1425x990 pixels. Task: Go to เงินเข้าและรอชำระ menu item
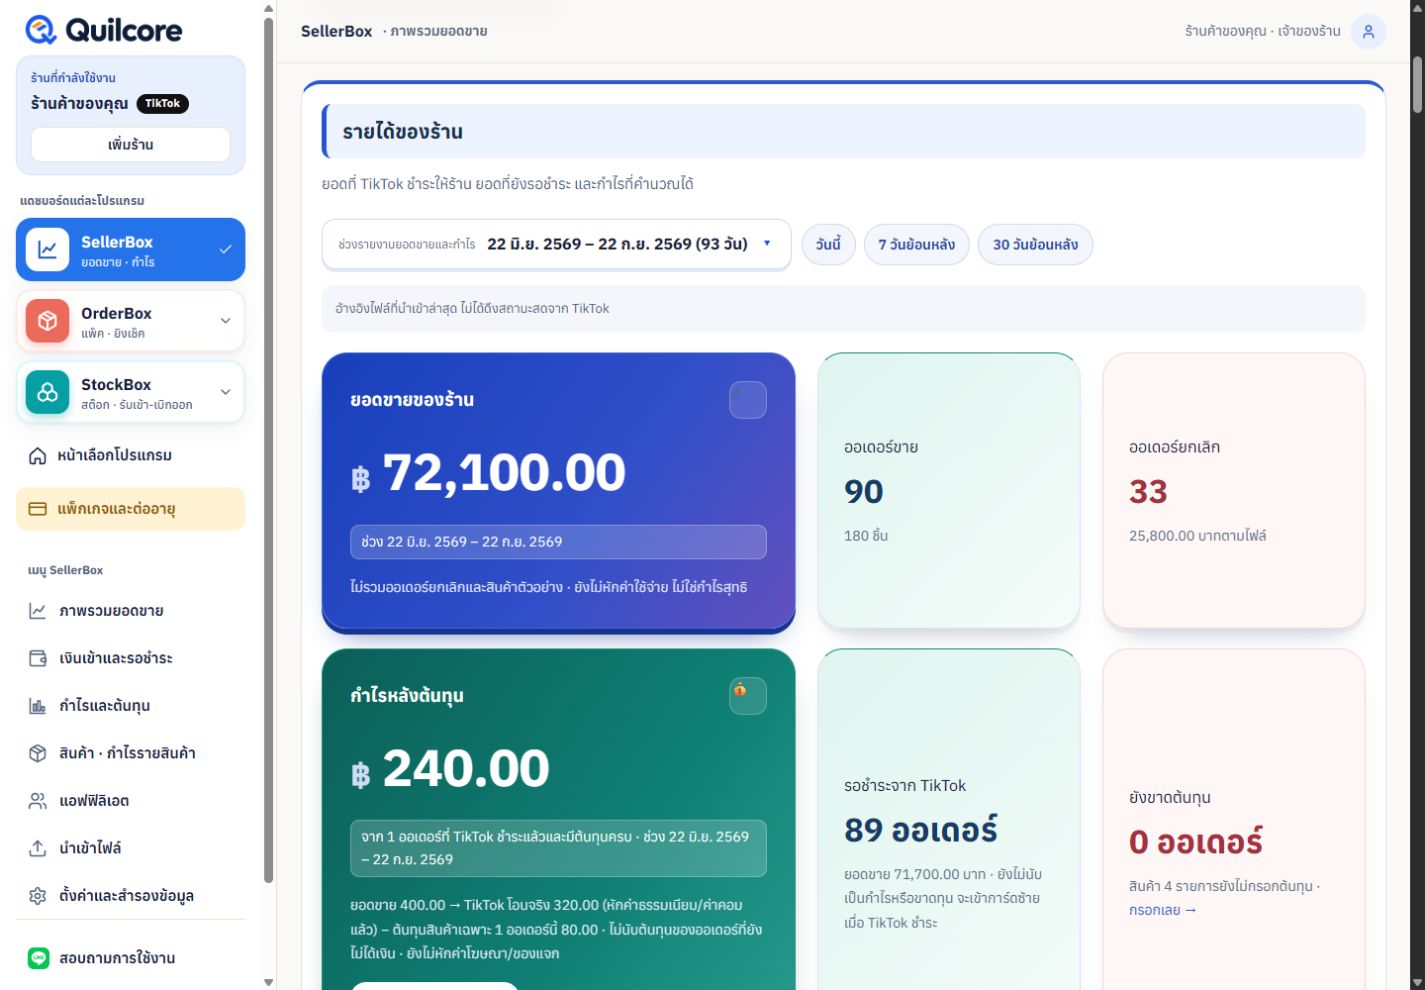tap(130, 658)
